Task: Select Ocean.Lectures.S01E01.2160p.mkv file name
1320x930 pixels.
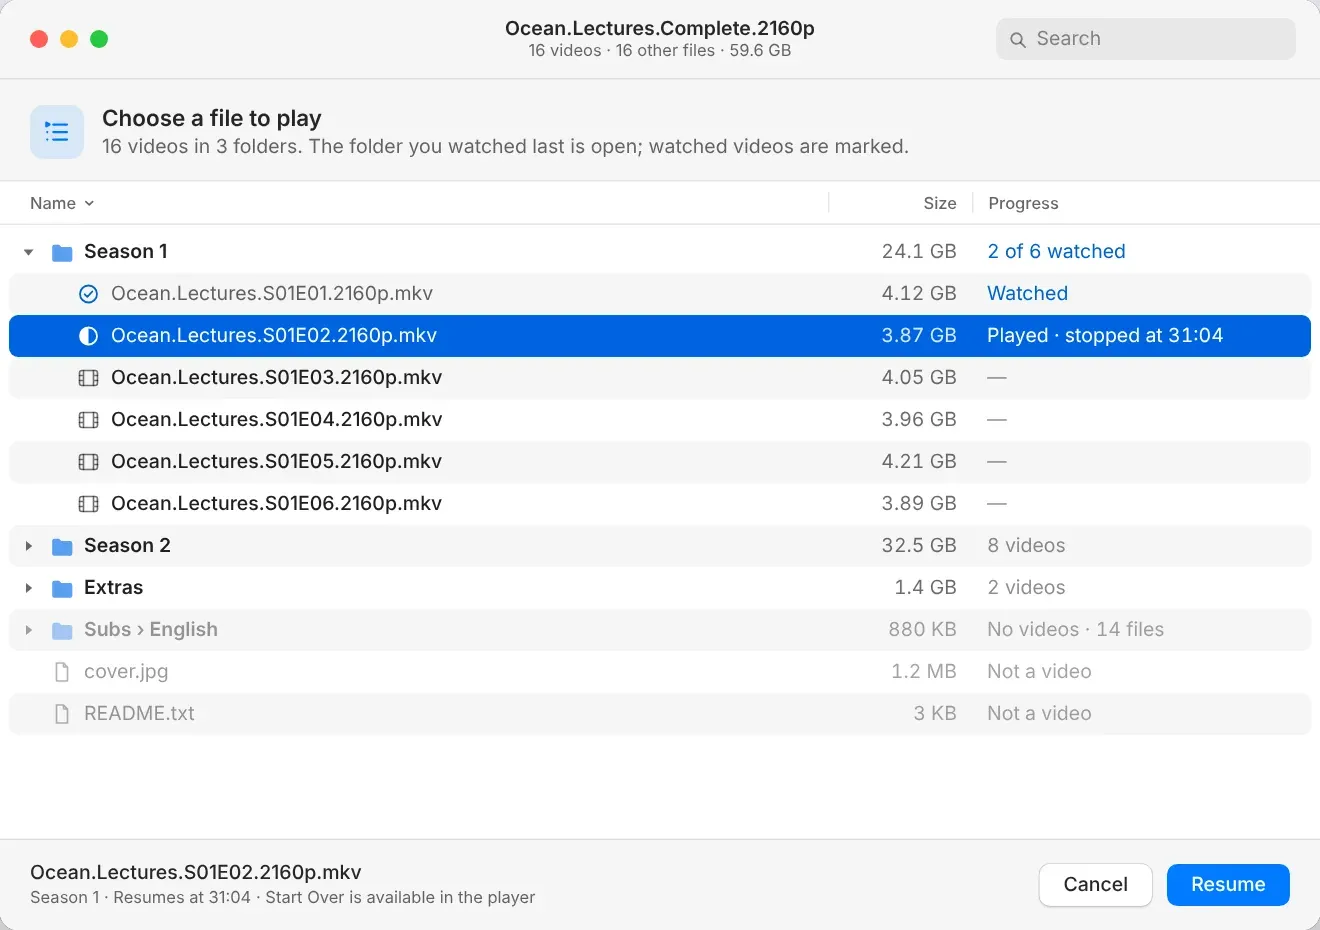Action: [272, 294]
